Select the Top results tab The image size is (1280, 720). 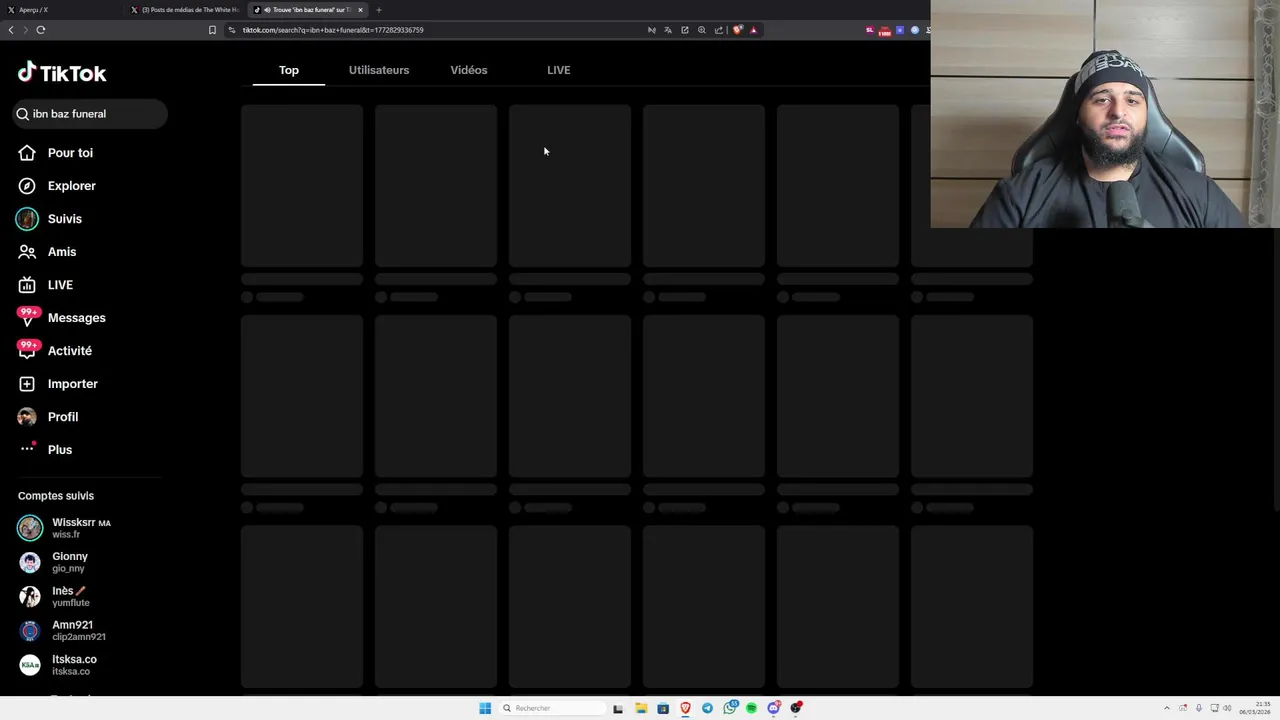(x=289, y=70)
